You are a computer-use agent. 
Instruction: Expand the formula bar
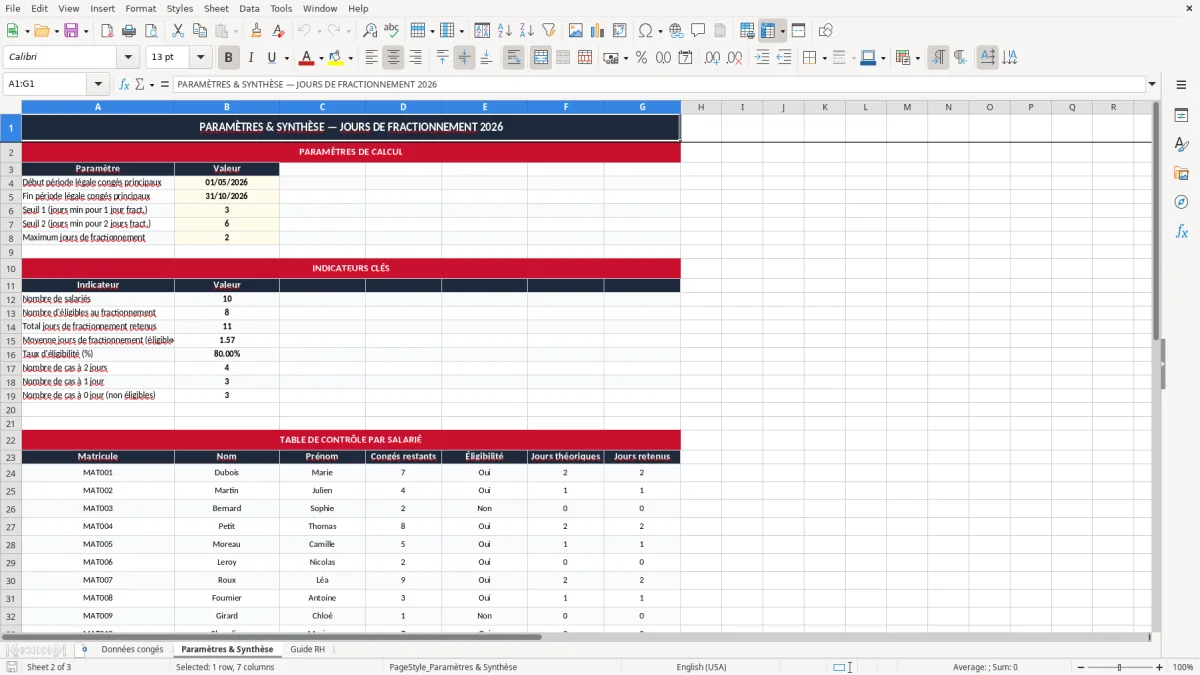(1152, 84)
